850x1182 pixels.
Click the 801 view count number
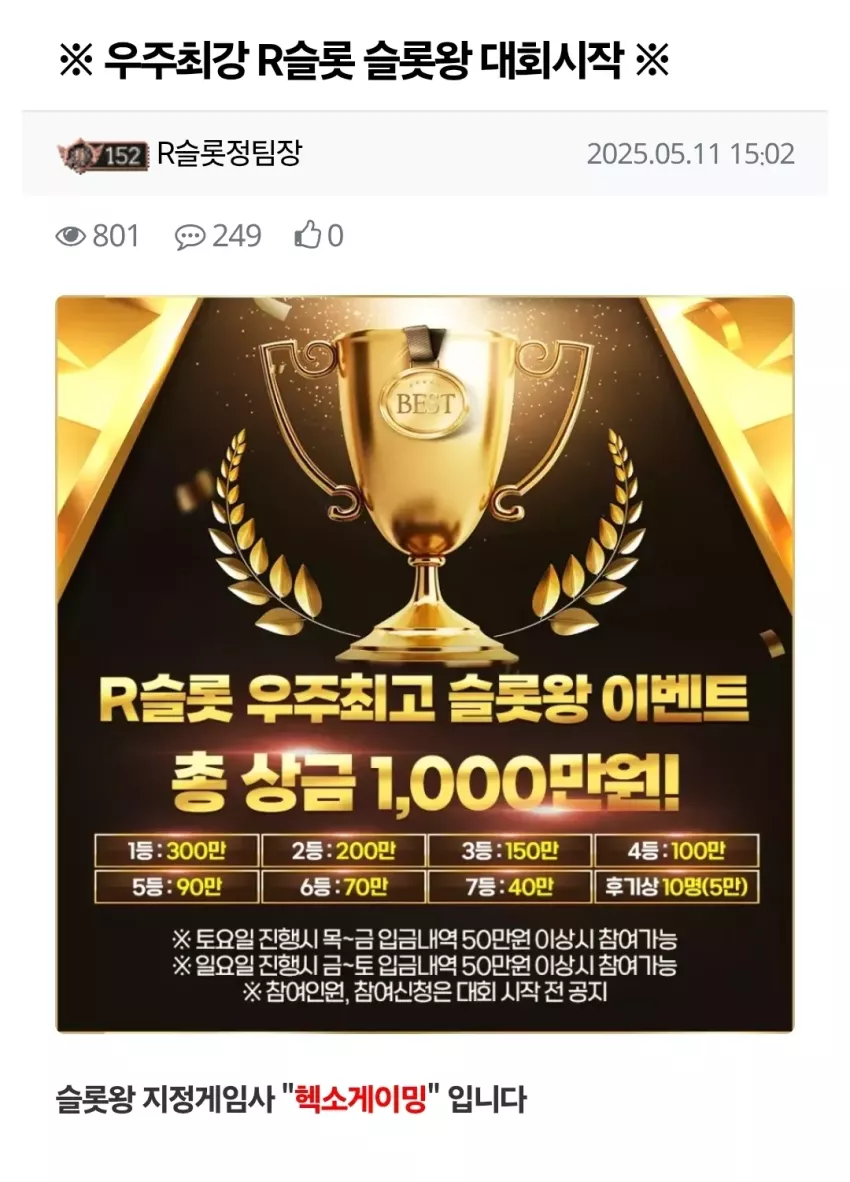click(115, 237)
